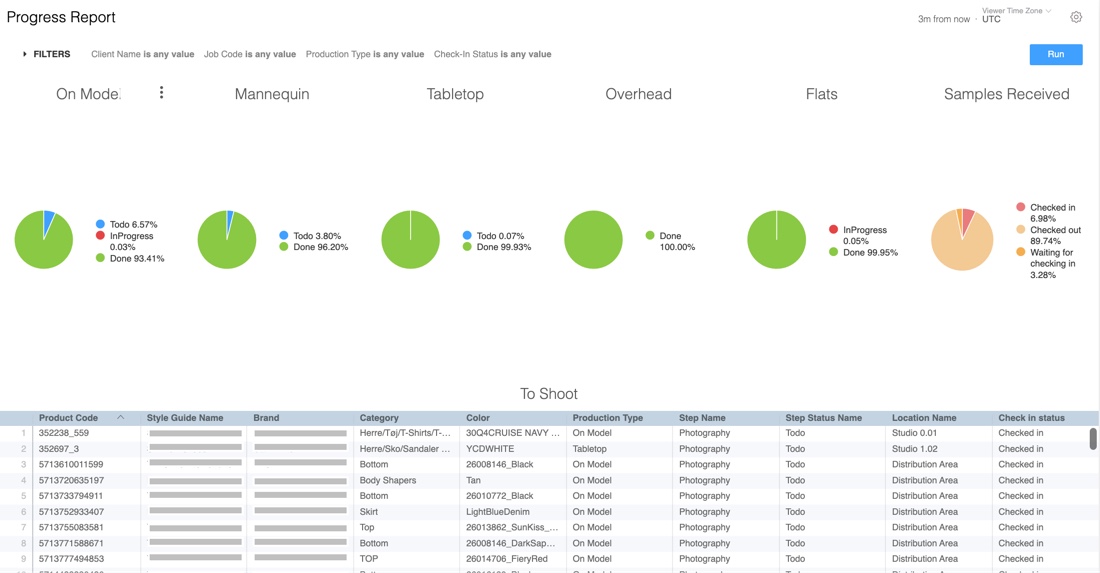The image size is (1100, 573).
Task: Expand the FILTERS section
Action: (x=46, y=54)
